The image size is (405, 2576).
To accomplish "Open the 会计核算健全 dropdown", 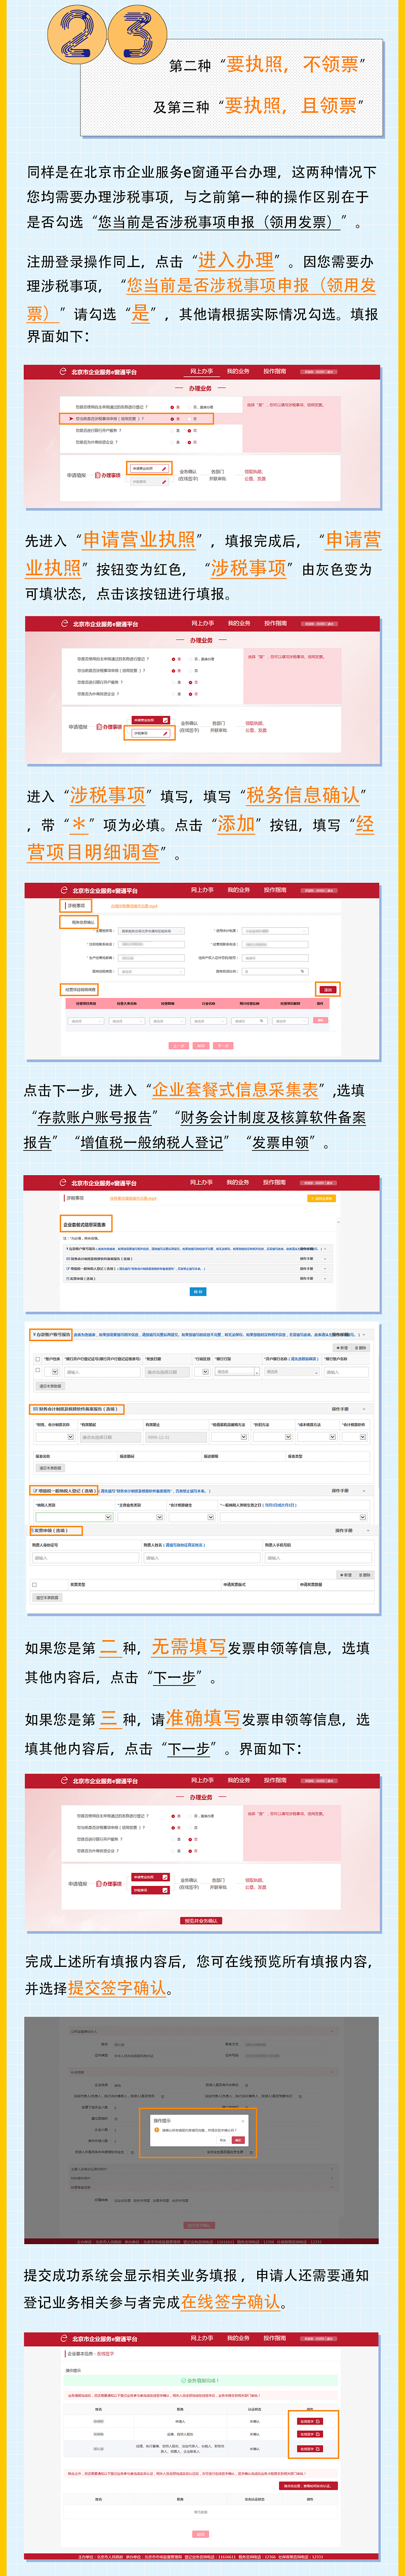I will pyautogui.click(x=191, y=1516).
